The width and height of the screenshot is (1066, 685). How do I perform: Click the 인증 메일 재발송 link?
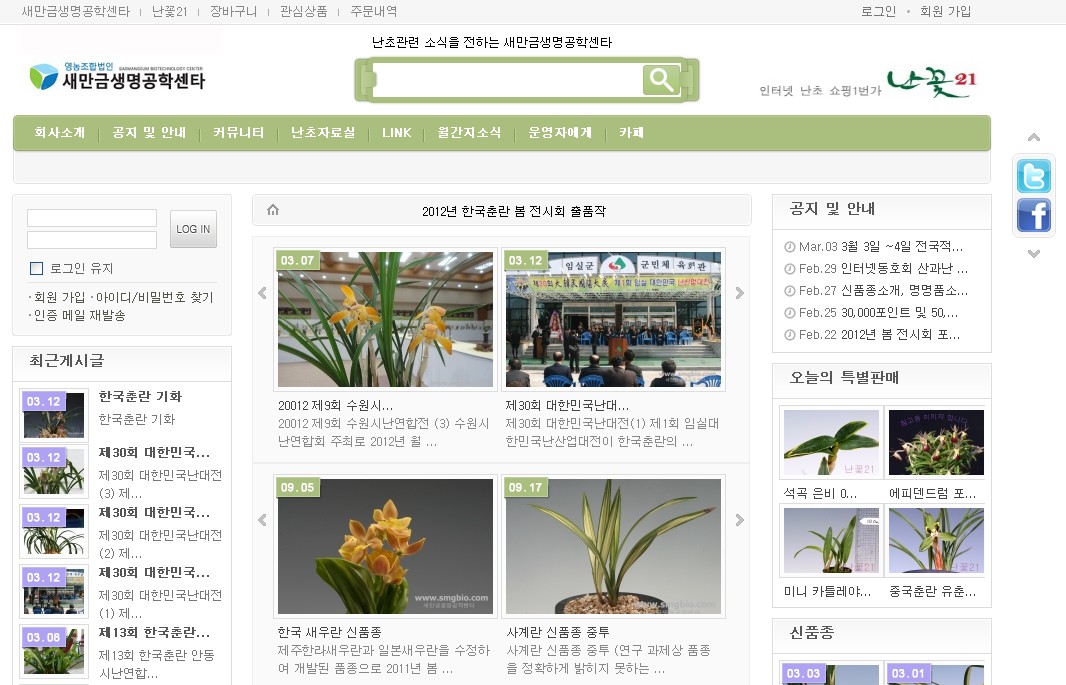click(80, 315)
